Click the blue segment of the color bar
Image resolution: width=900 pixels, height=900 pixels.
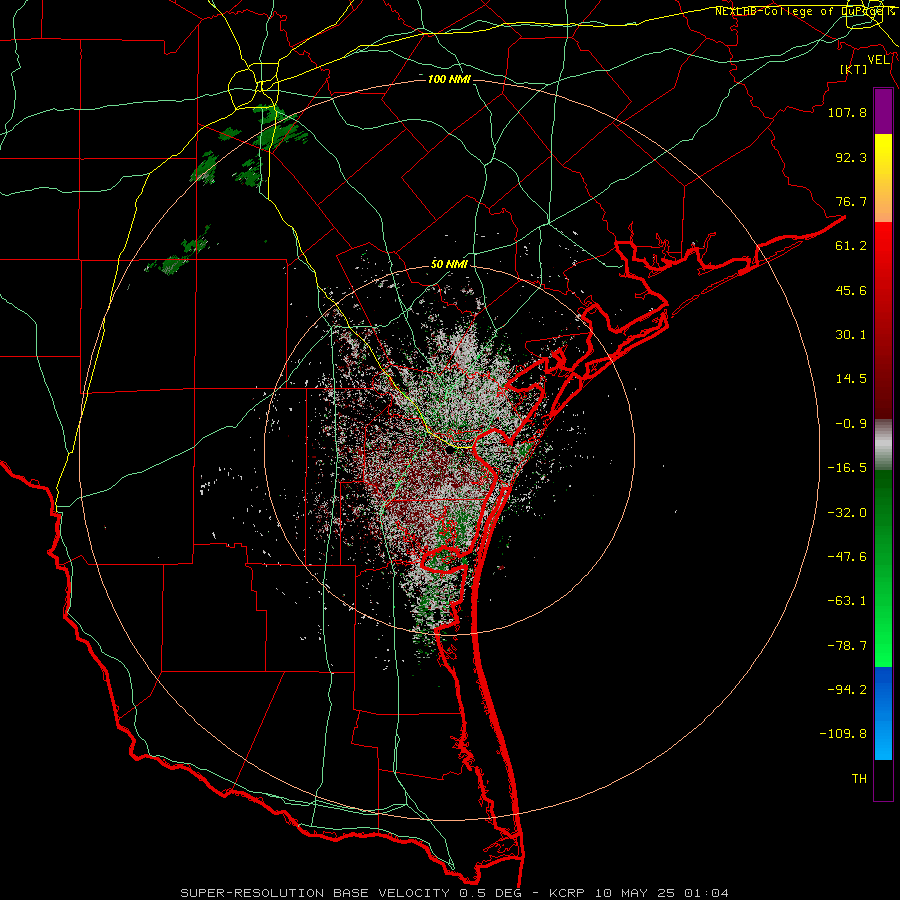click(883, 713)
